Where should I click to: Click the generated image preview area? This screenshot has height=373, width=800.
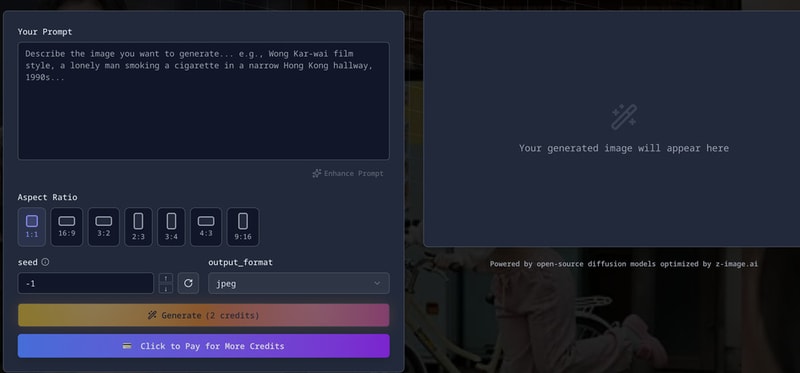[612, 129]
